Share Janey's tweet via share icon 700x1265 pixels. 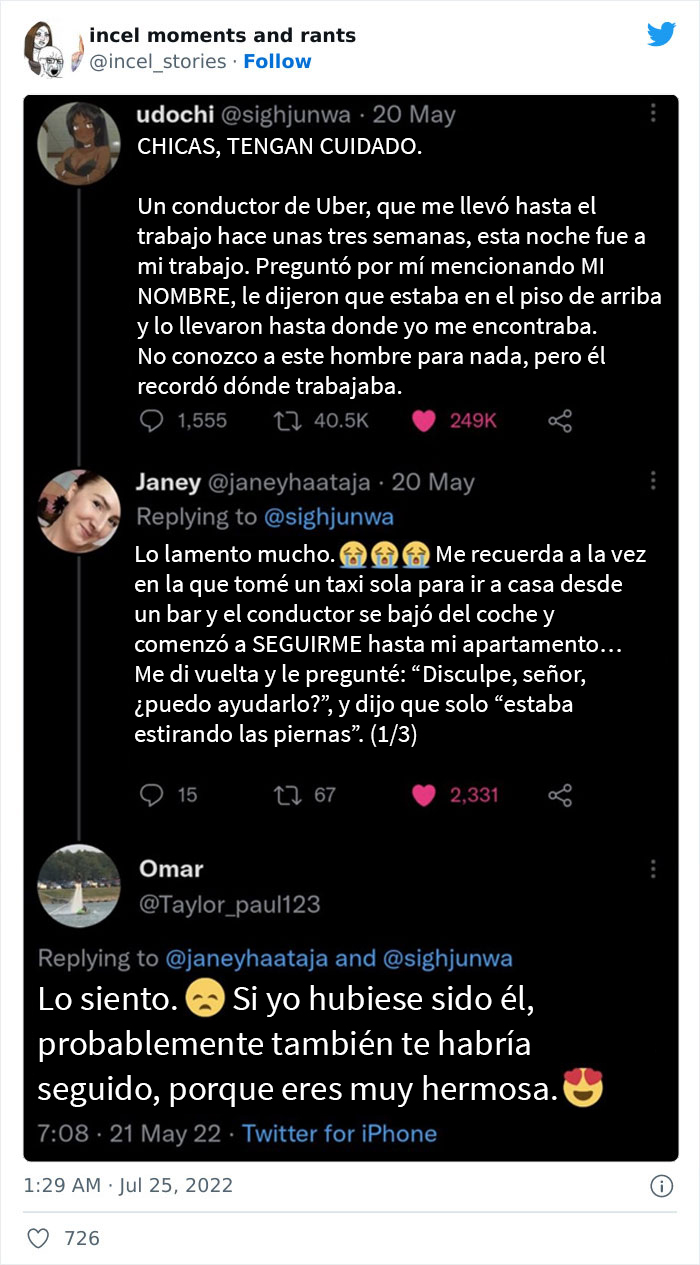tap(560, 795)
